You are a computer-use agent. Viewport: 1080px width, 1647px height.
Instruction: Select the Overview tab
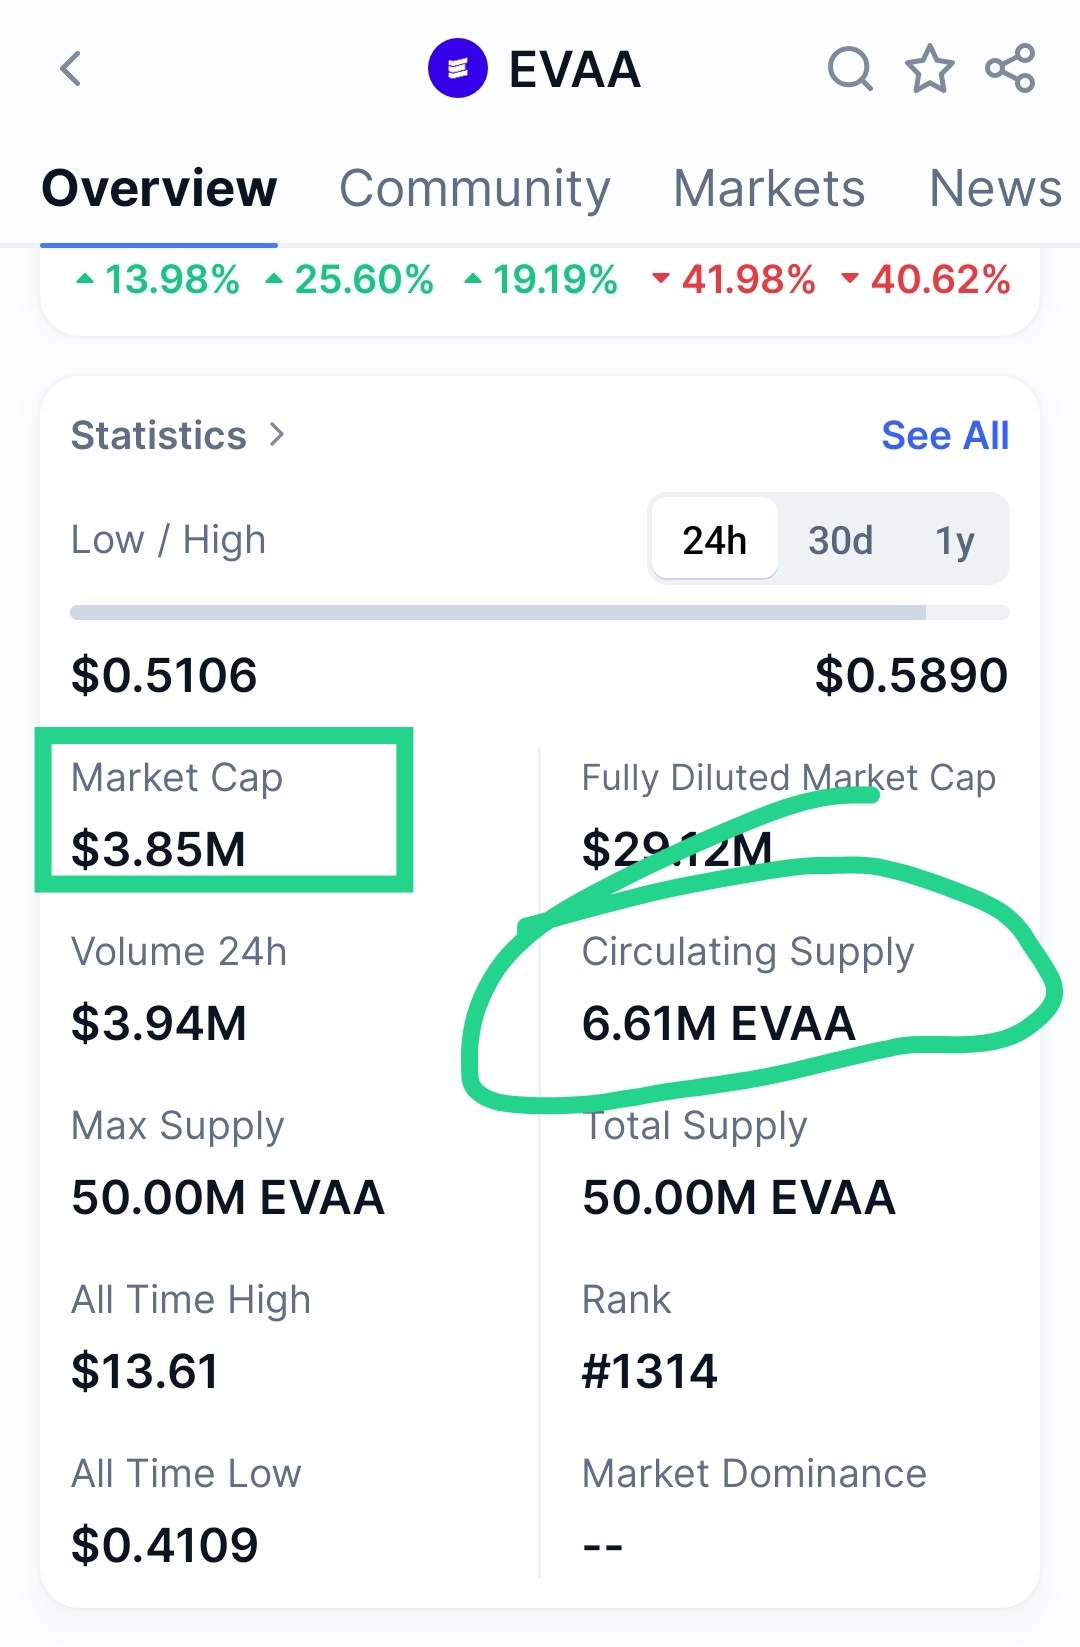tap(159, 188)
